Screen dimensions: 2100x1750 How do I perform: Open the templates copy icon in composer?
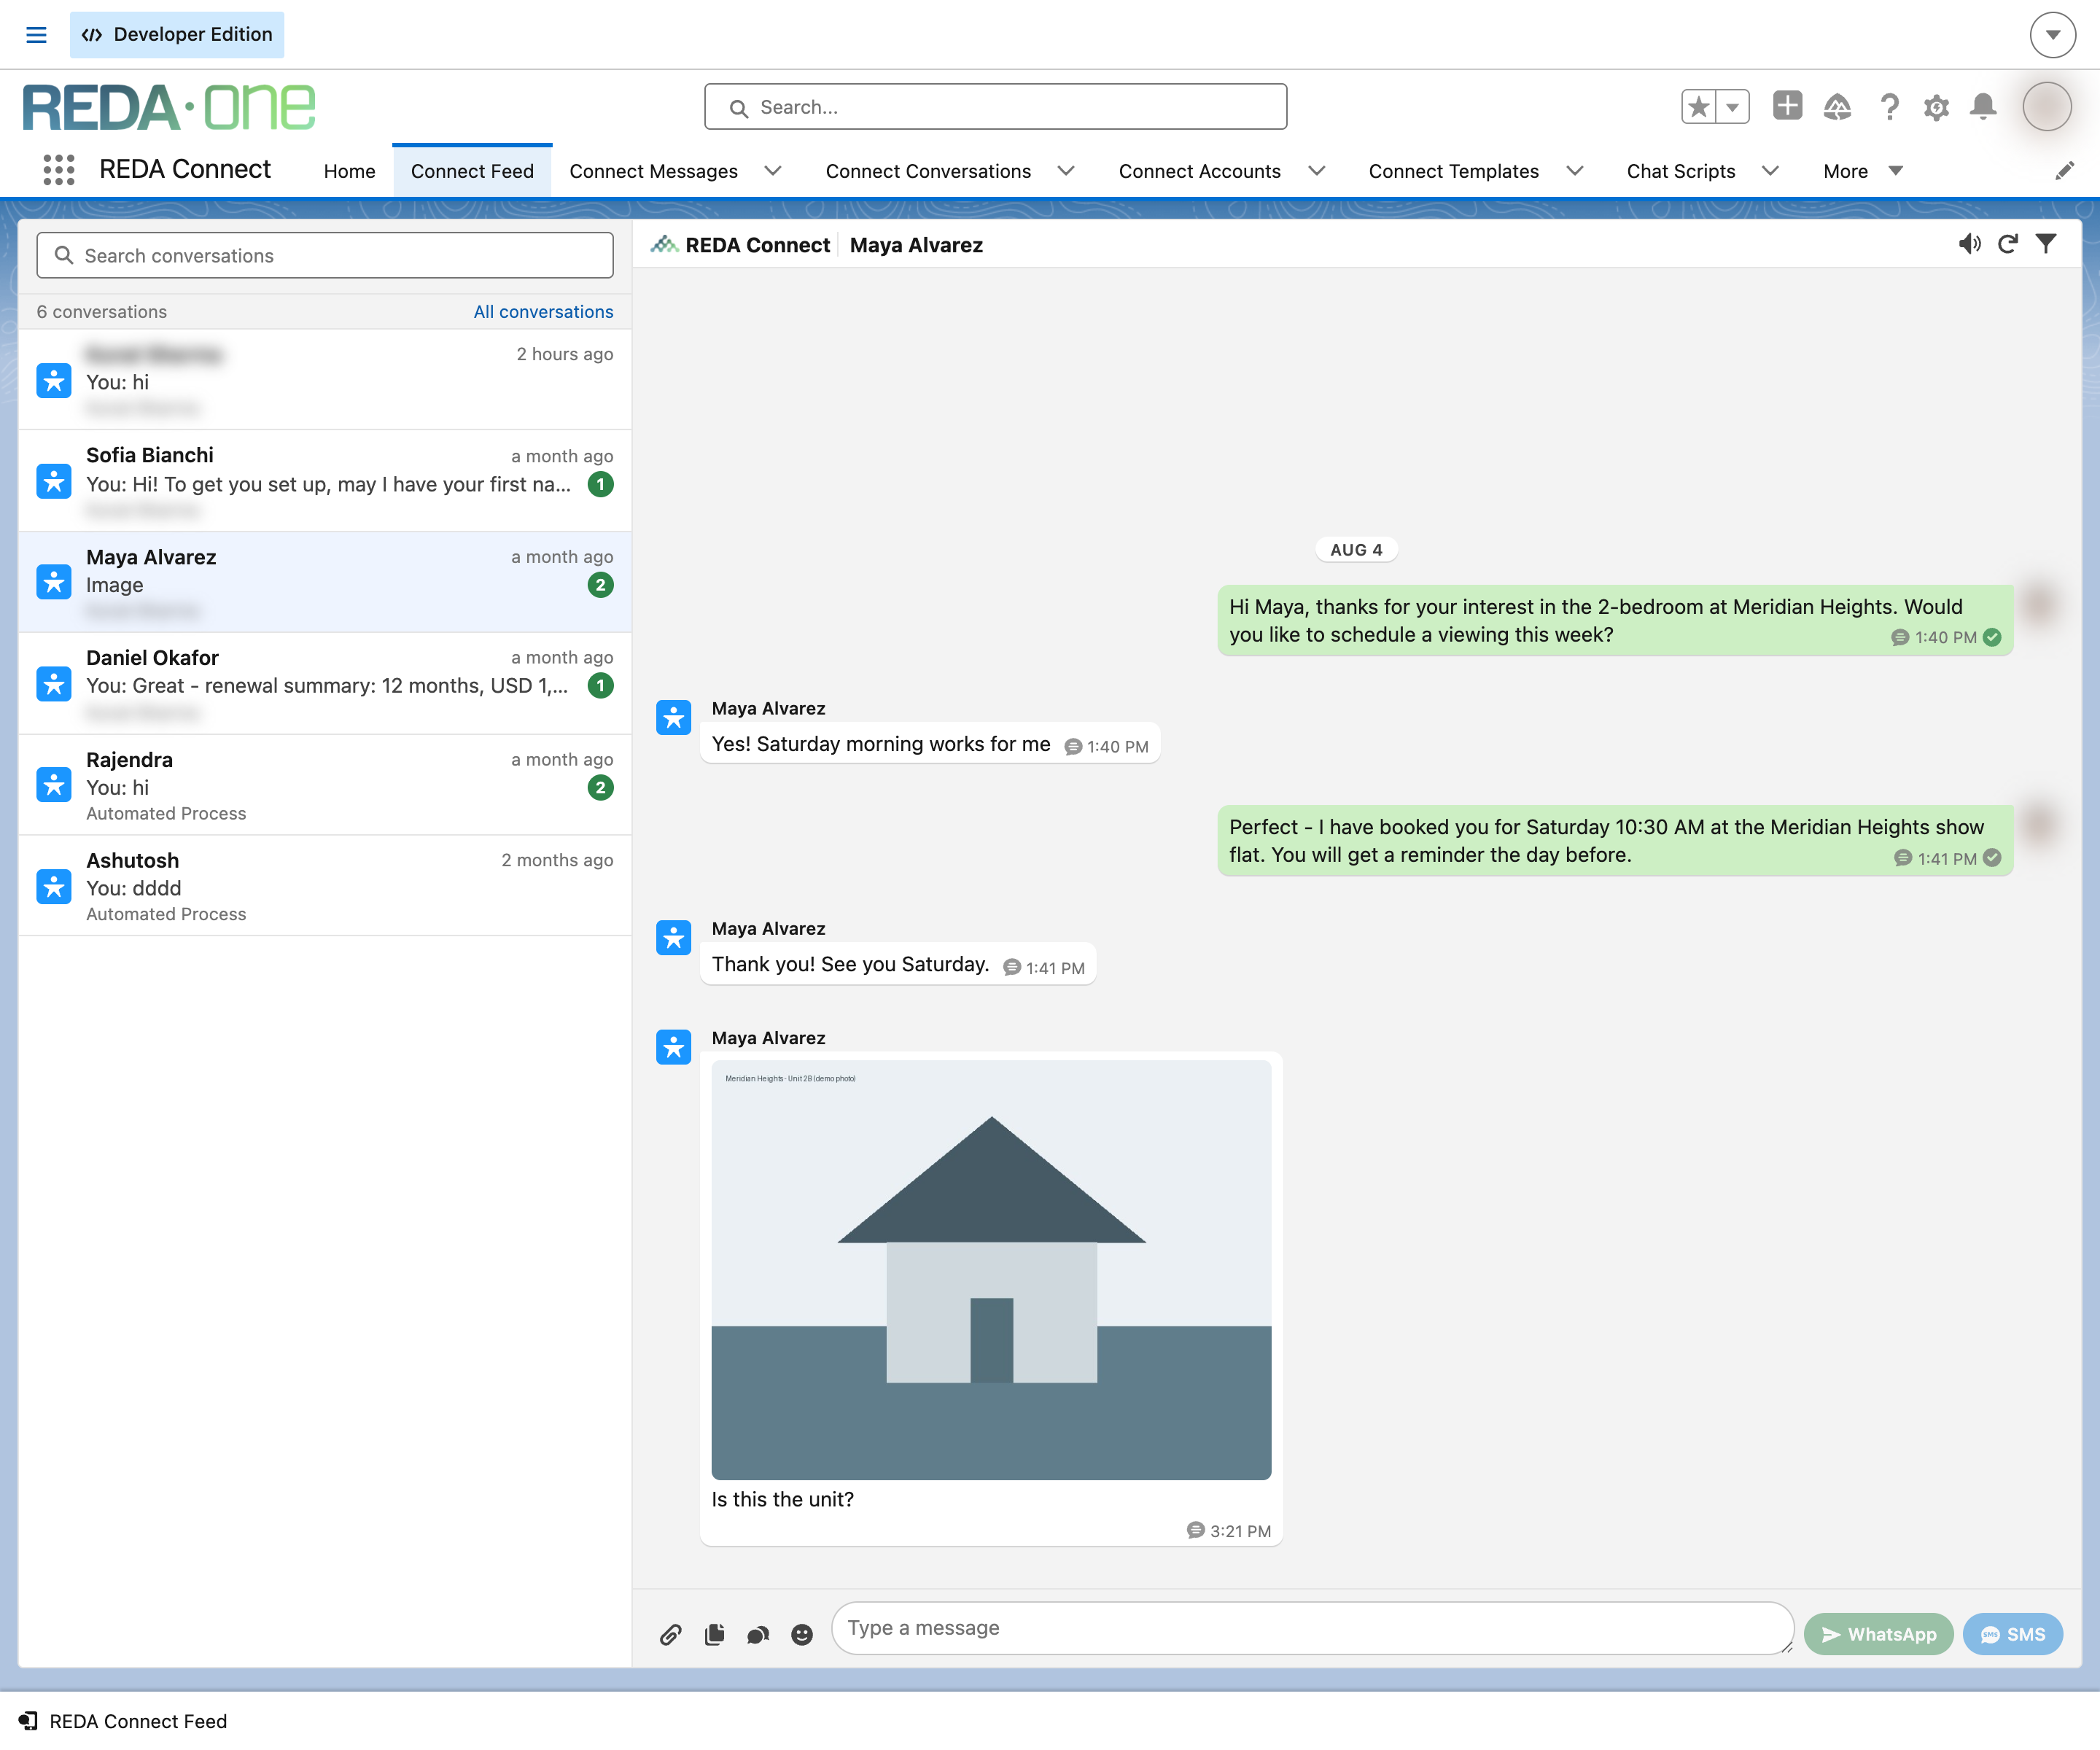coord(714,1634)
